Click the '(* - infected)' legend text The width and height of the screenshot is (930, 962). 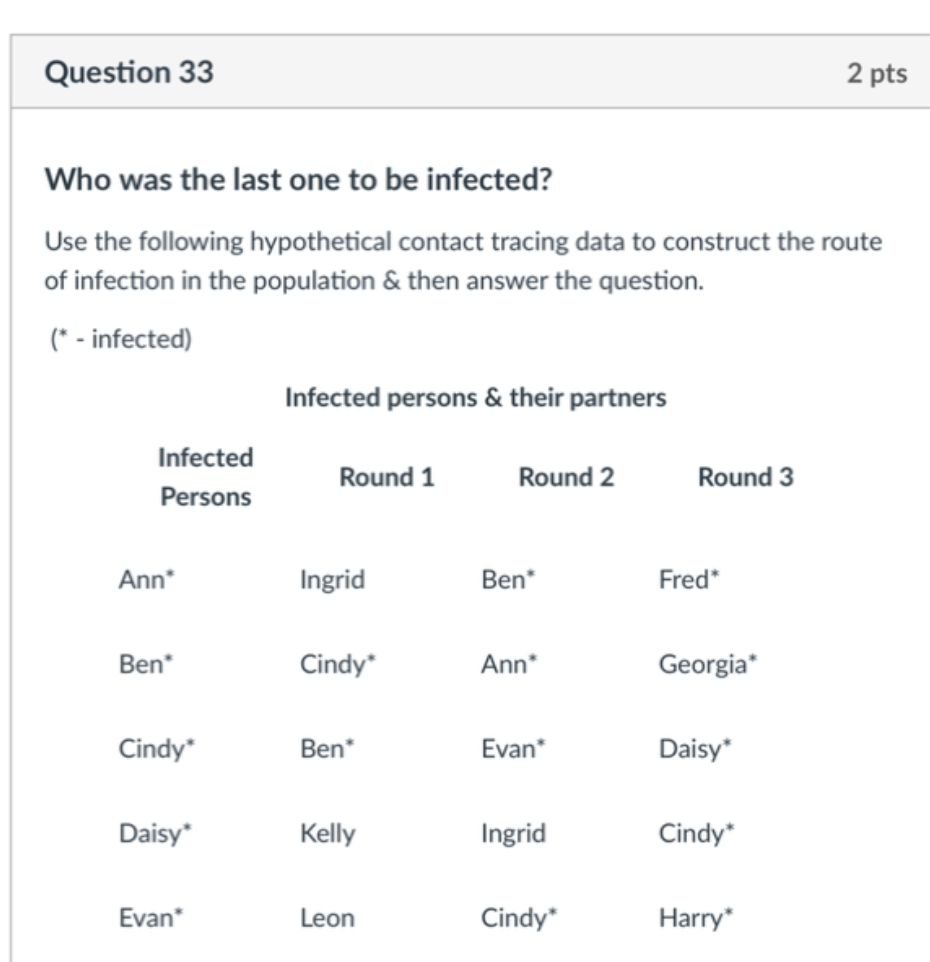121,339
